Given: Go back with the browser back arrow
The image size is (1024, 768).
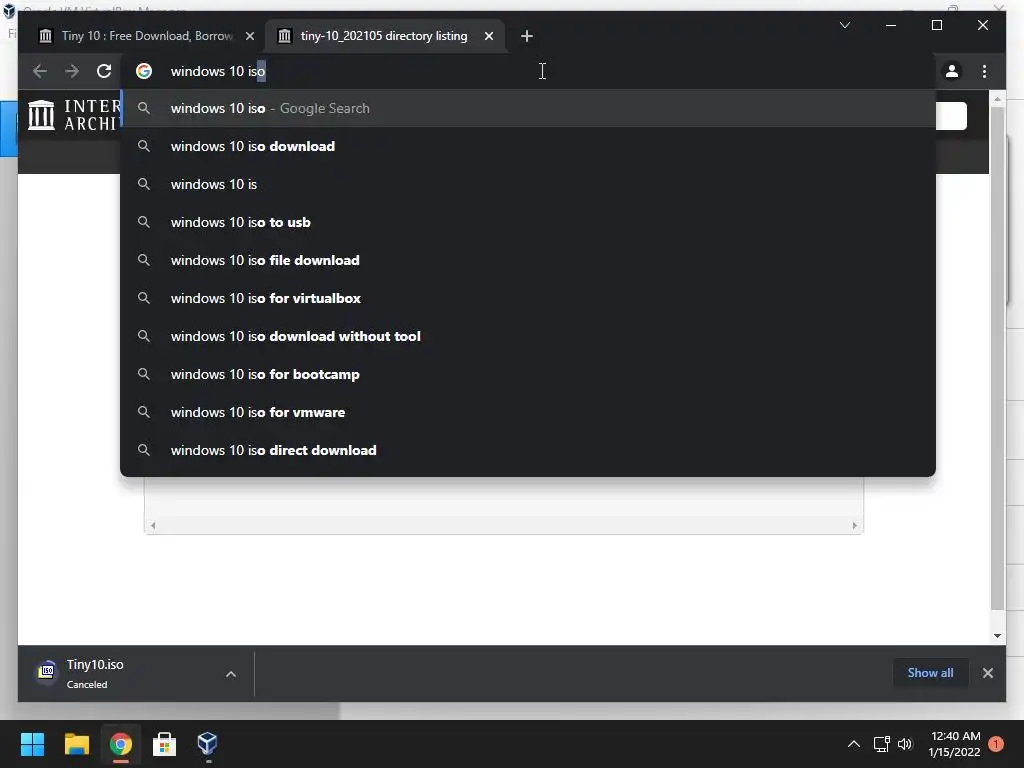Looking at the screenshot, I should tap(40, 71).
